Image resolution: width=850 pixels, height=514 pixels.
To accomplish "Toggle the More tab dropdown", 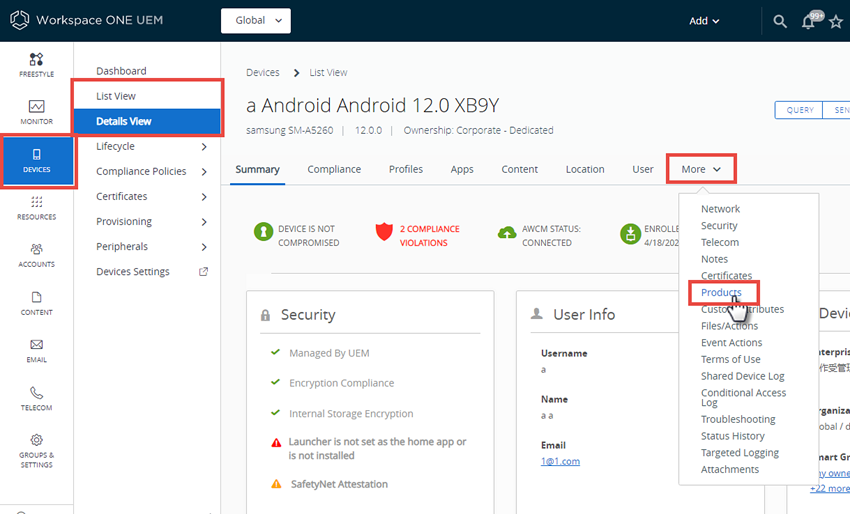I will click(701, 169).
